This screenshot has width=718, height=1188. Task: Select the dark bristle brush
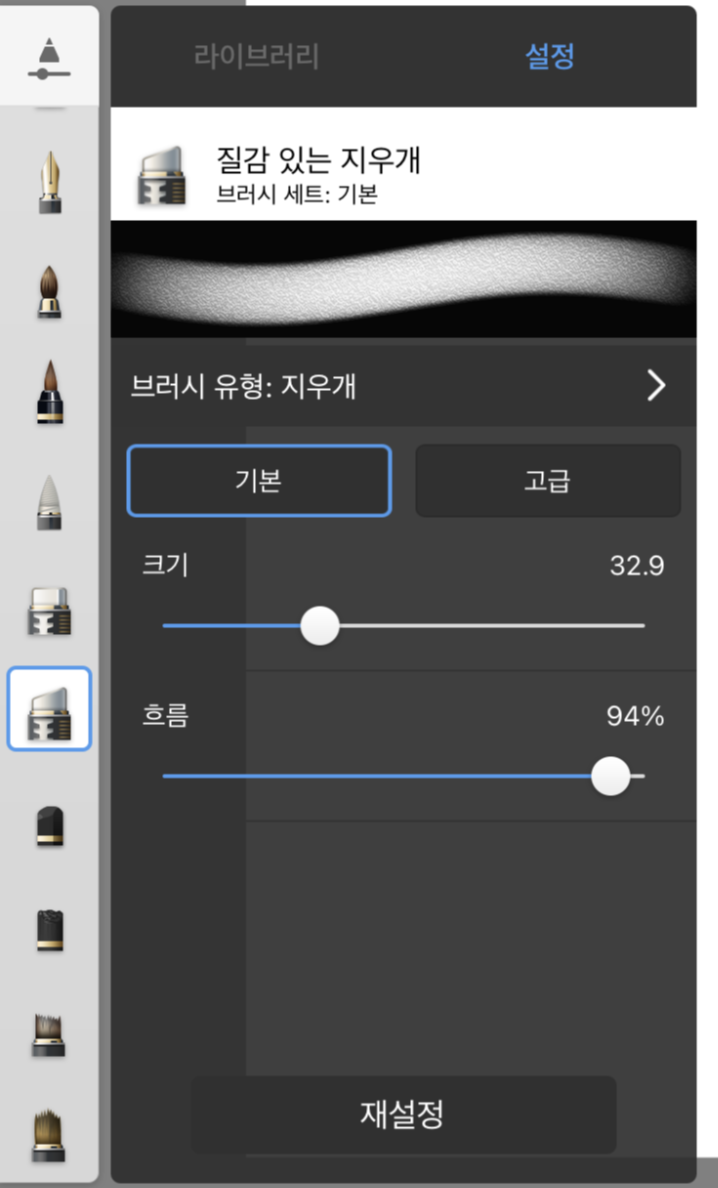50,1036
